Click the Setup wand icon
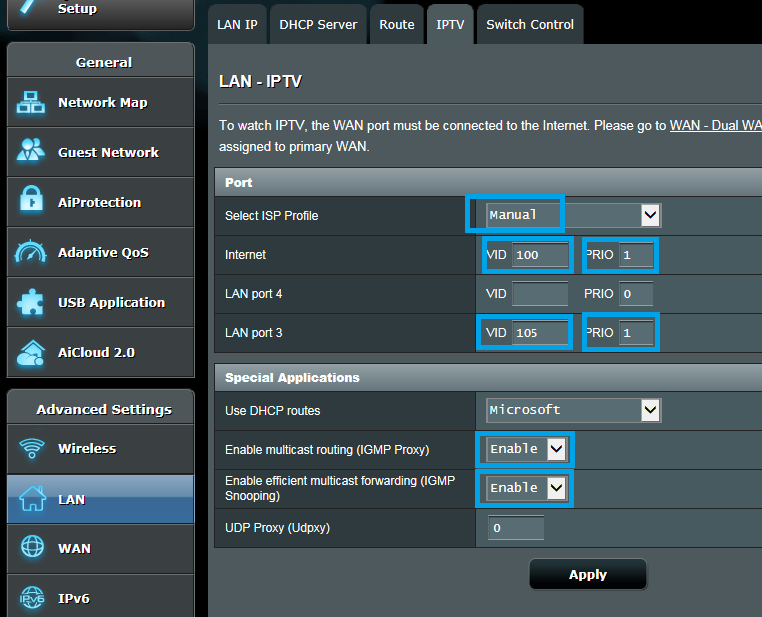 point(29,7)
